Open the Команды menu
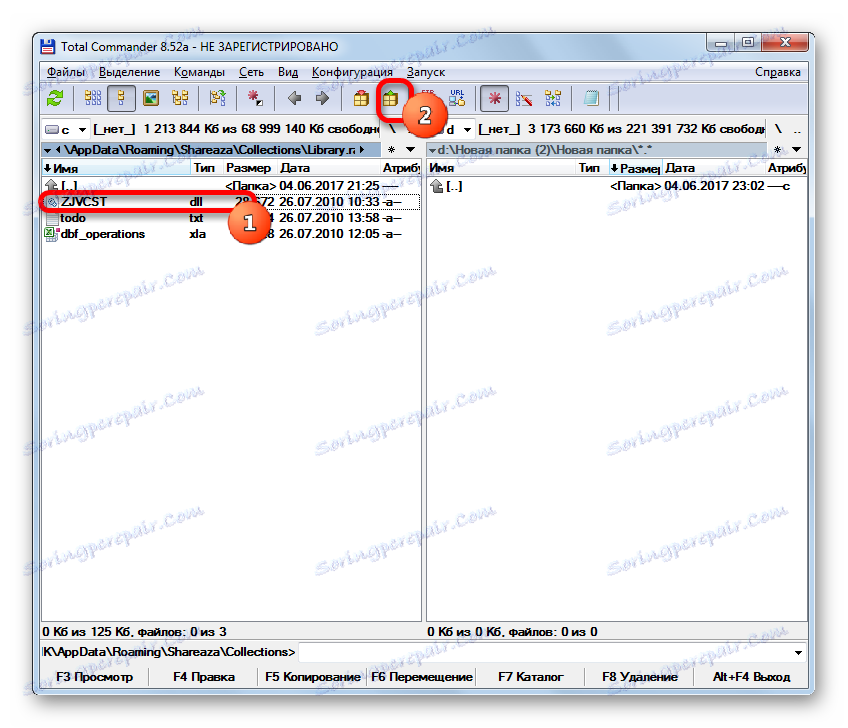 tap(199, 72)
